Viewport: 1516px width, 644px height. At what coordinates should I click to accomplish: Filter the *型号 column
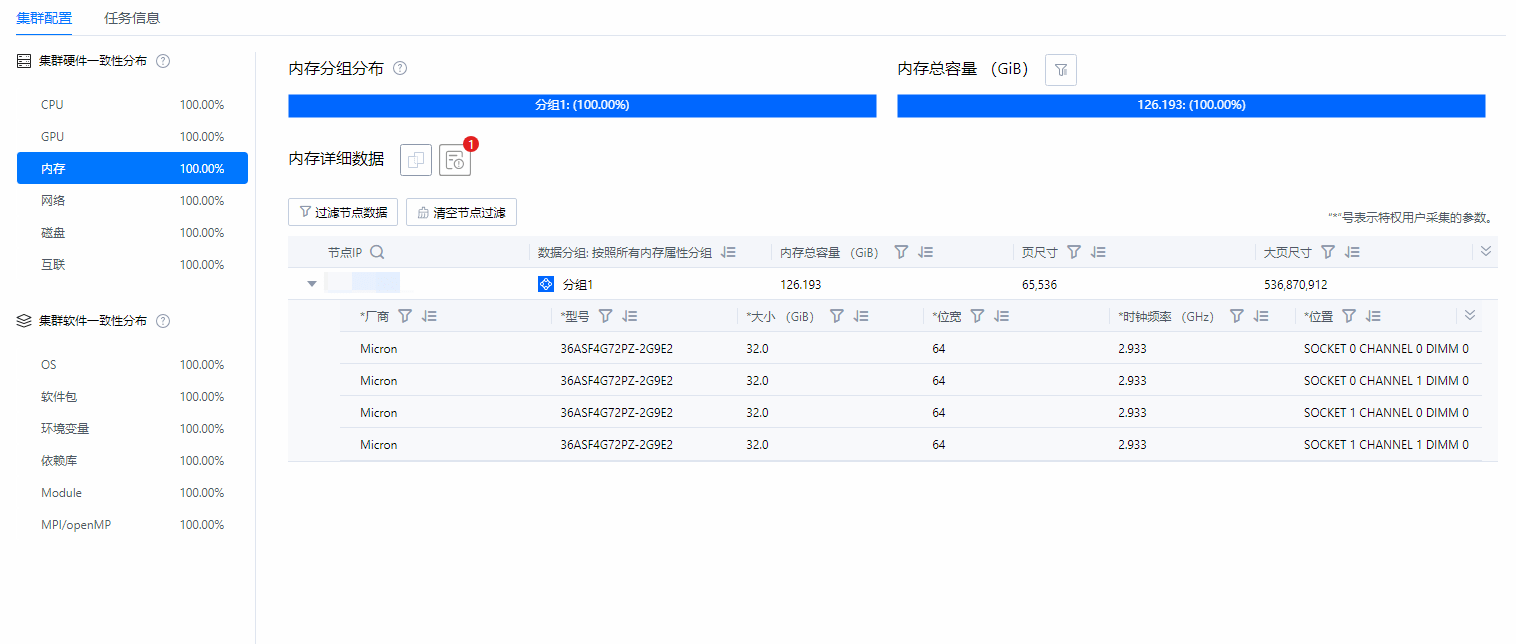(605, 316)
